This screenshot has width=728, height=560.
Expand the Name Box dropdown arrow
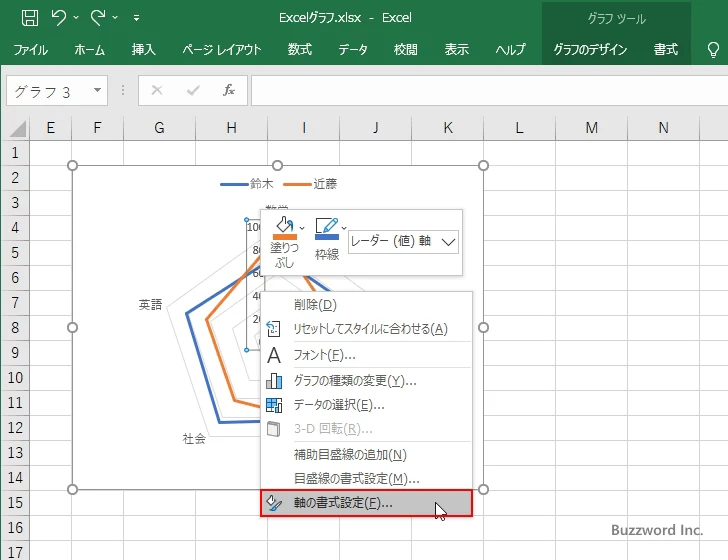[97, 90]
